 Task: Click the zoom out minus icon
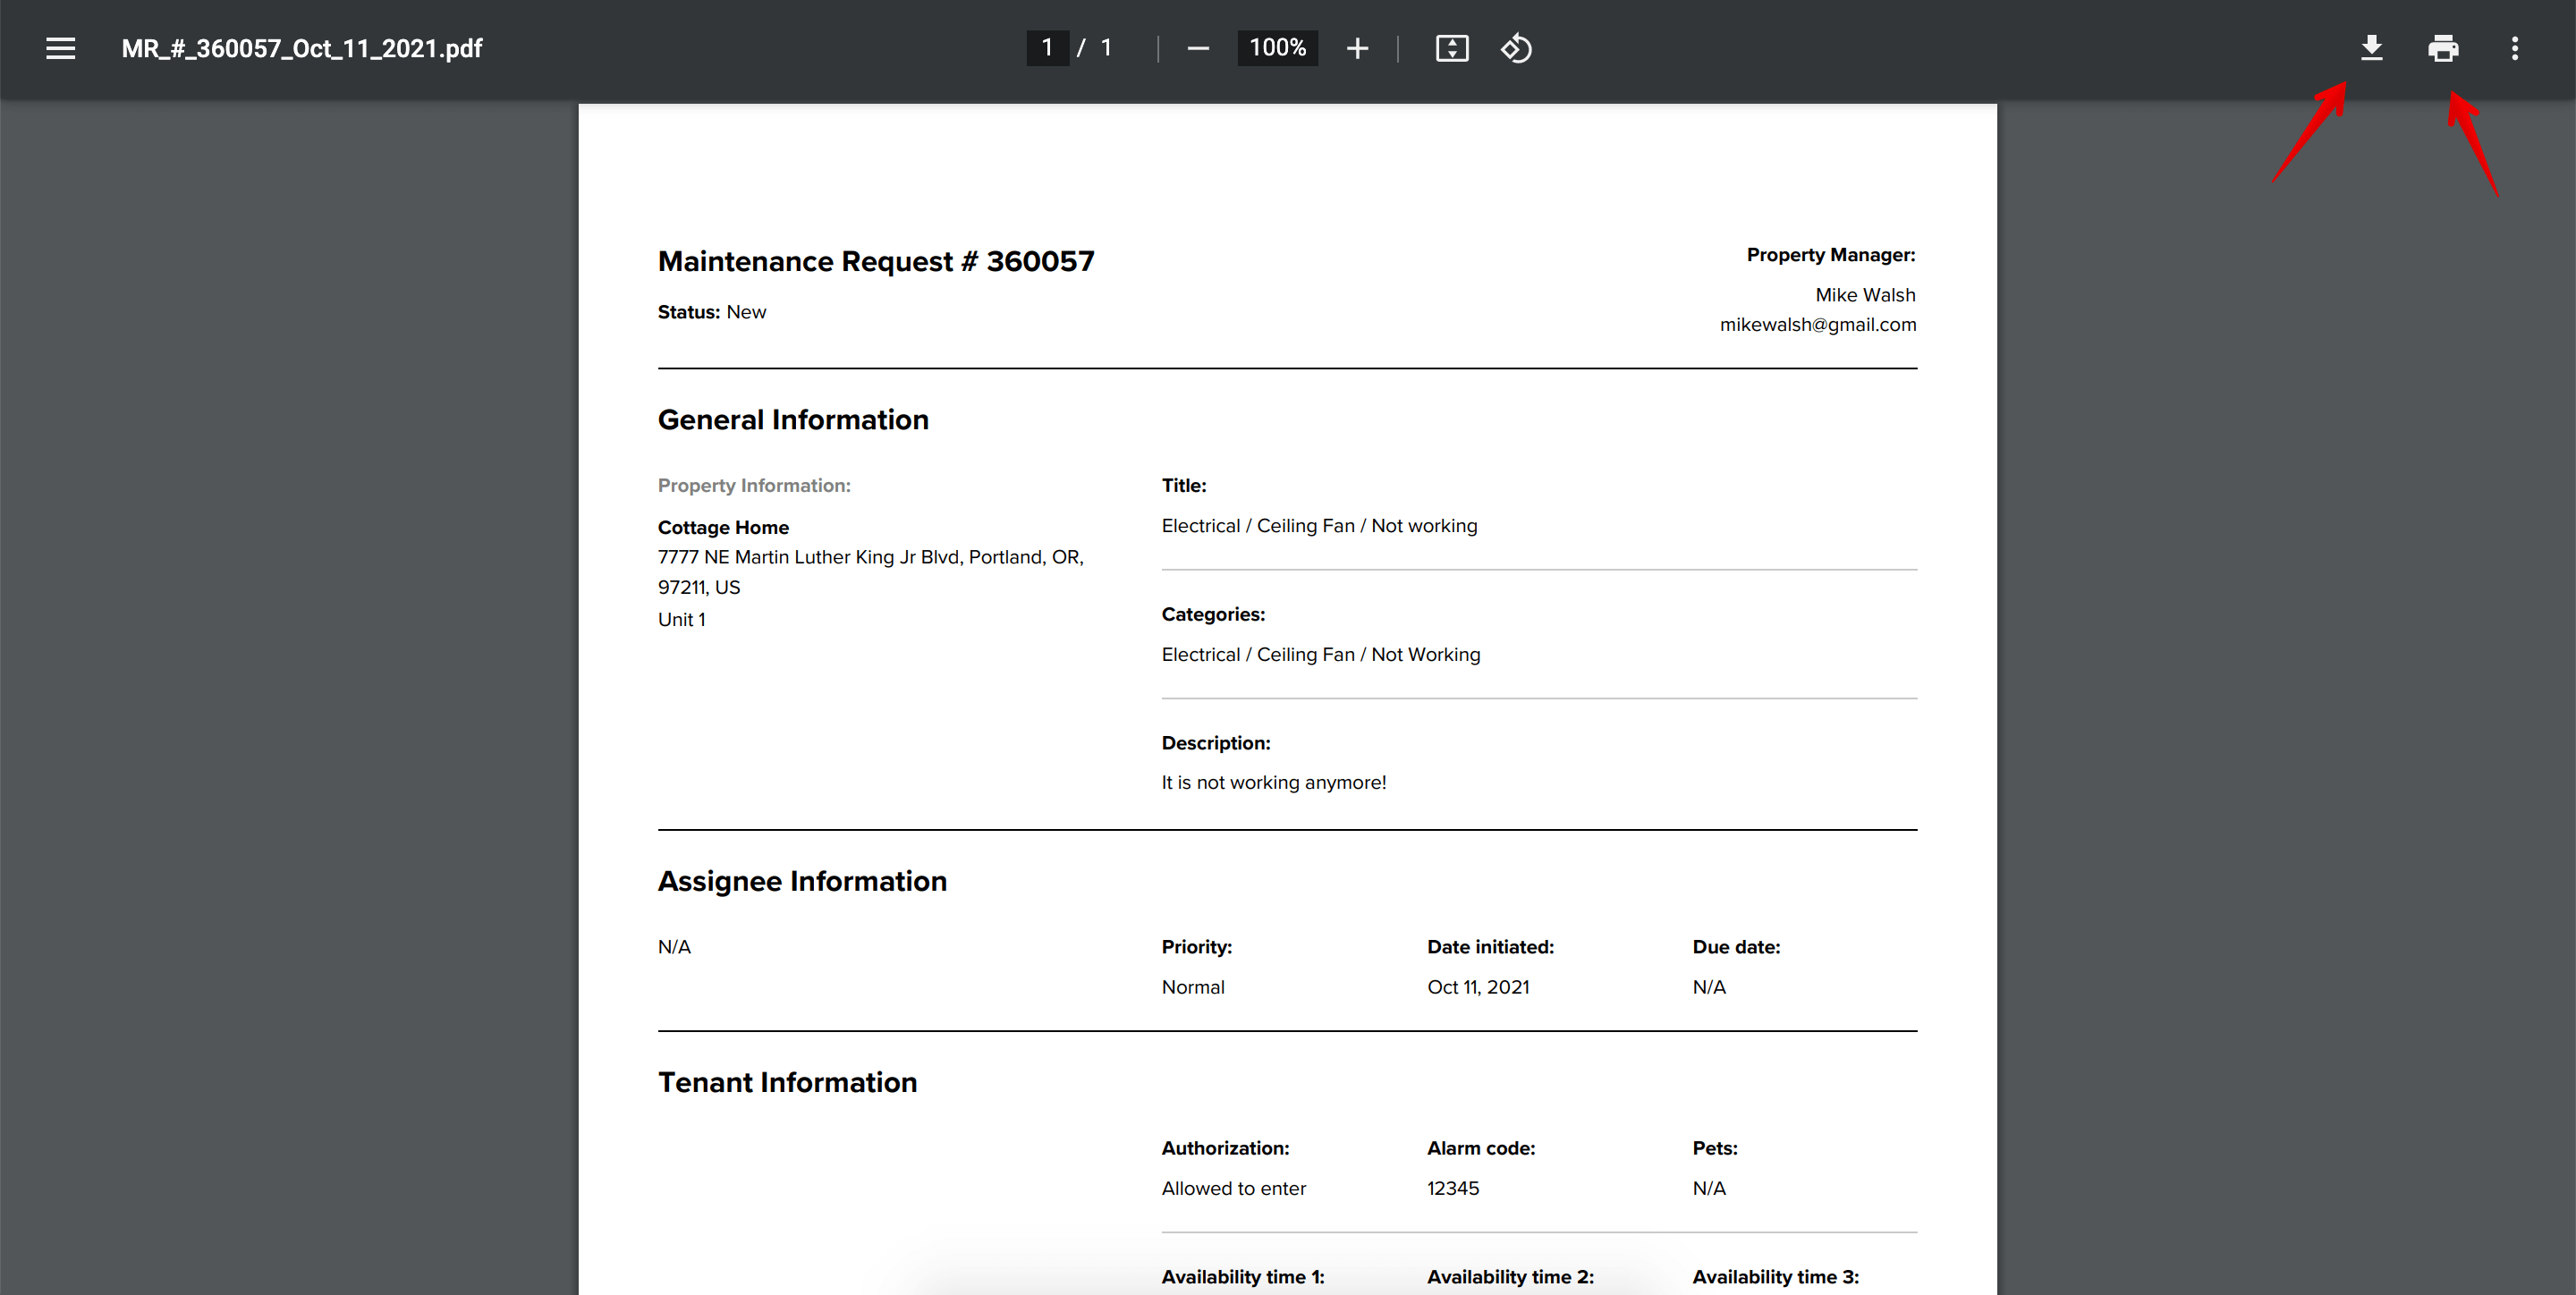tap(1197, 48)
